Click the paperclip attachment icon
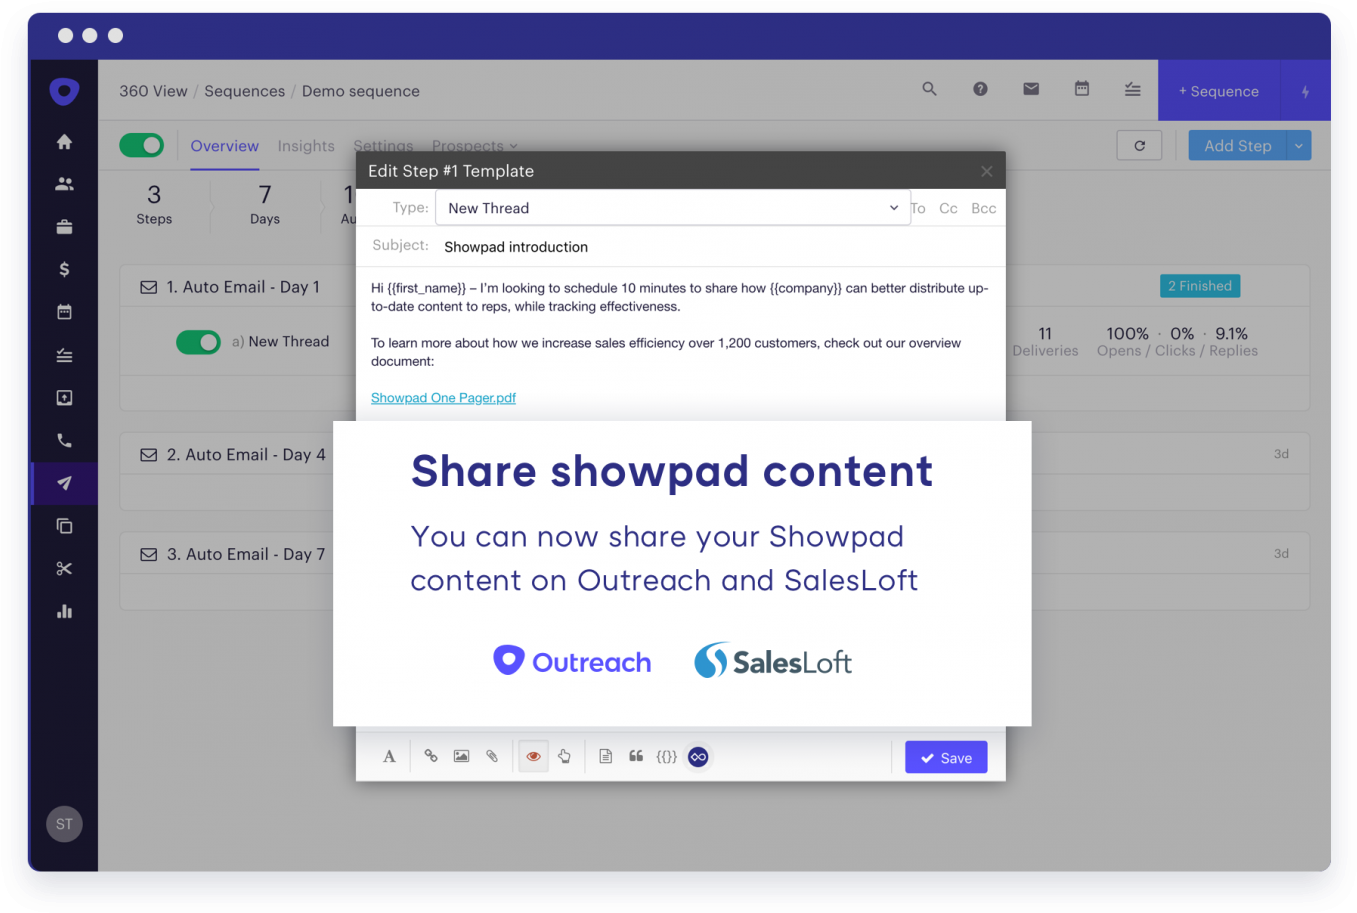 [x=492, y=756]
